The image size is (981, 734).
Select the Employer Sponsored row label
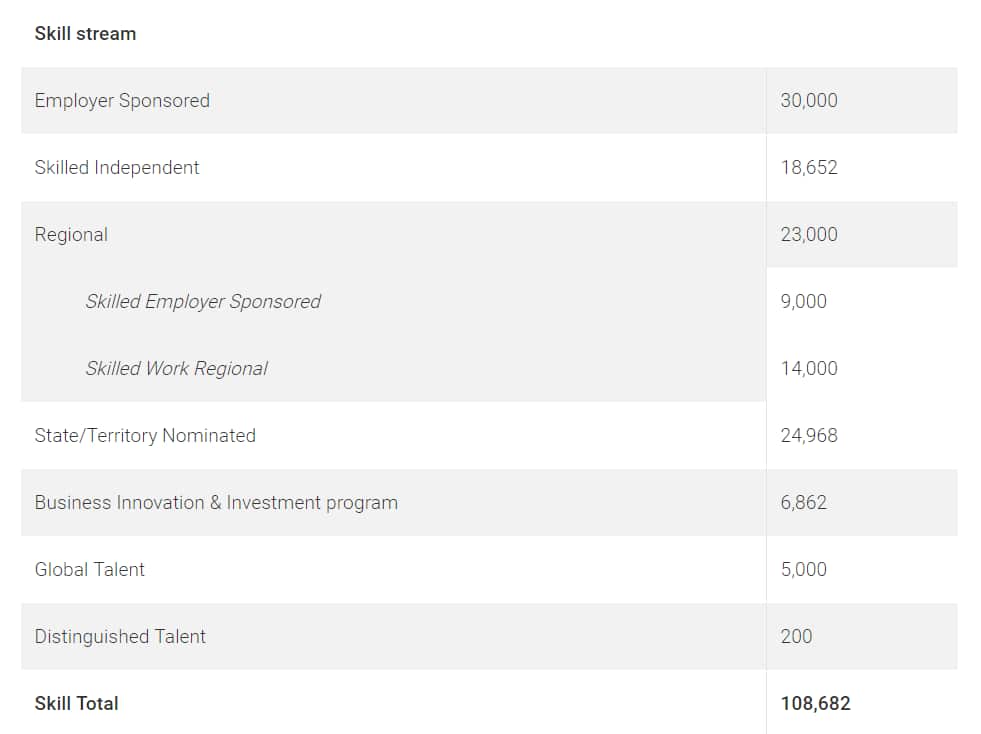tap(122, 101)
